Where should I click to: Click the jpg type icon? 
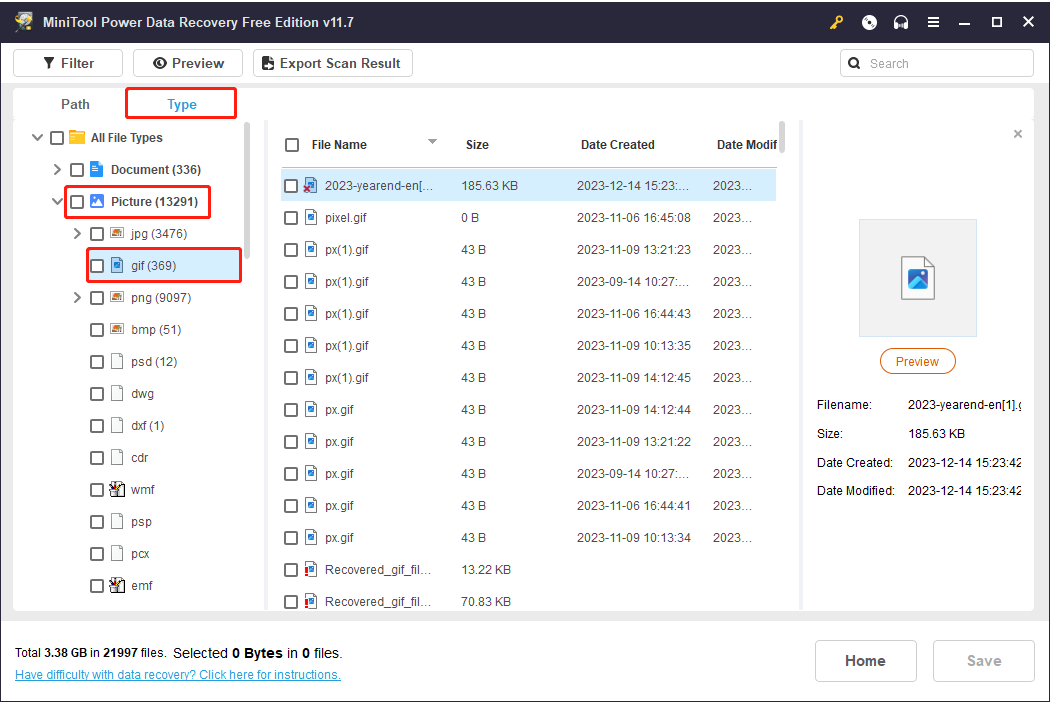click(117, 234)
